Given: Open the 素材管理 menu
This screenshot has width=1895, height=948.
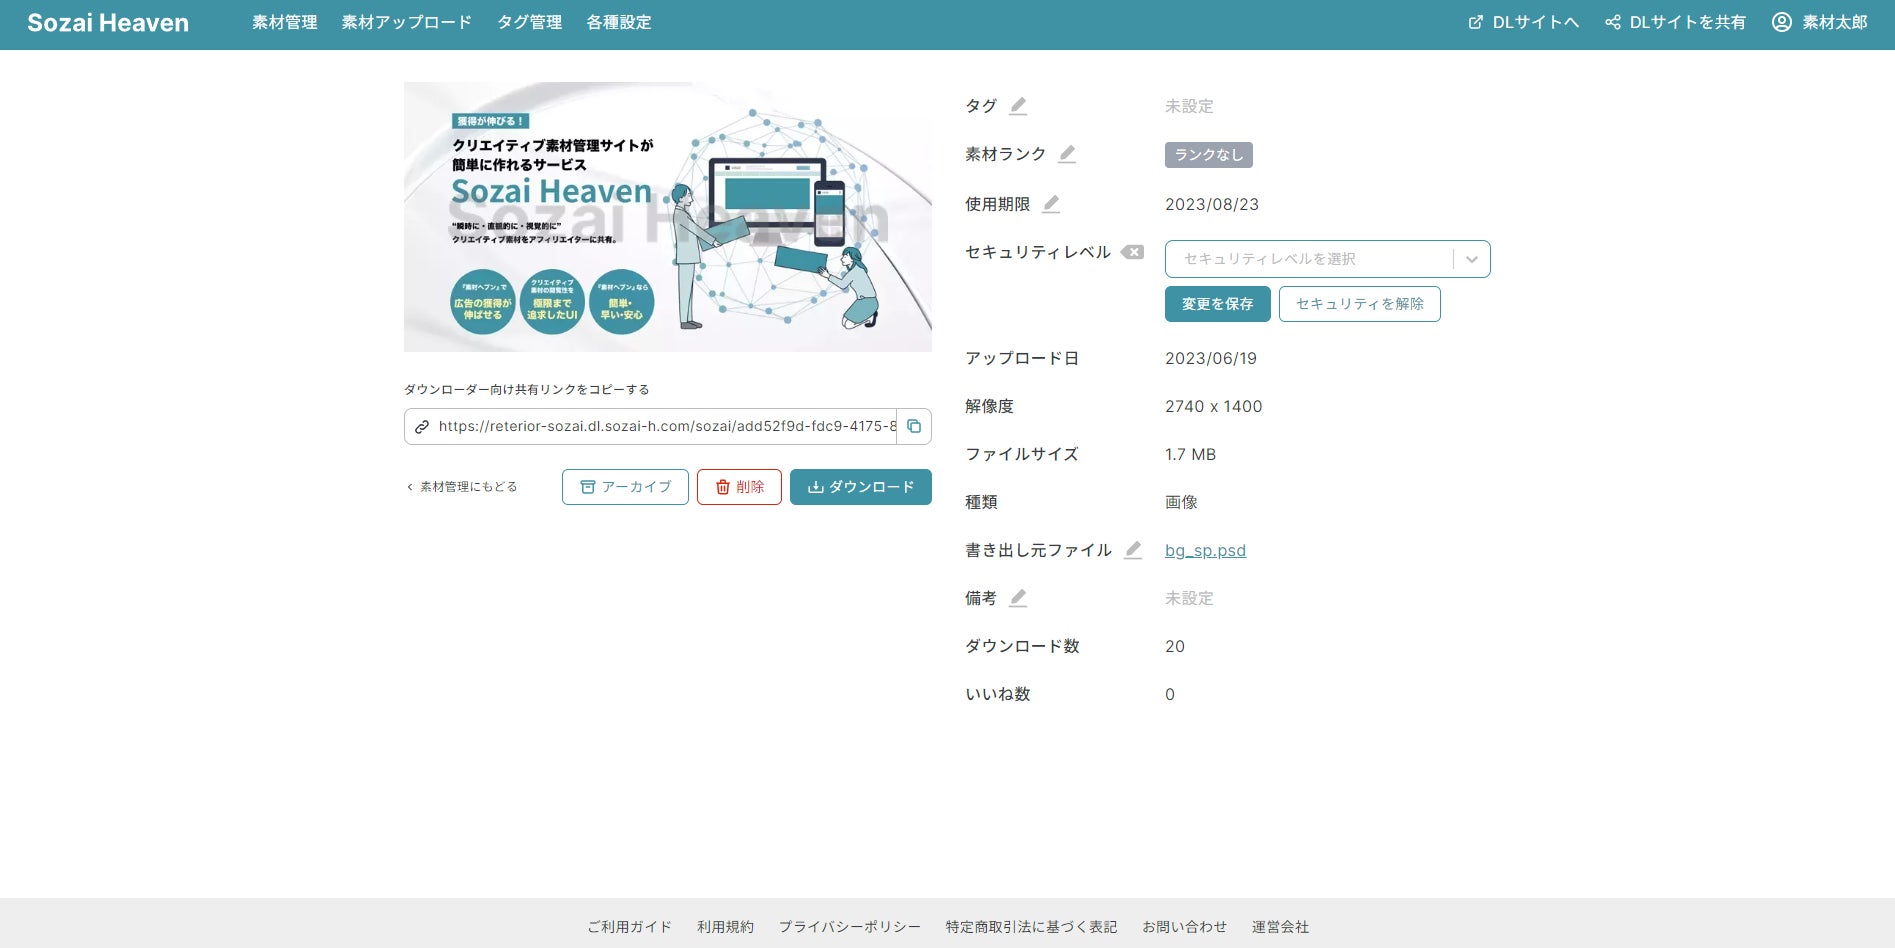Looking at the screenshot, I should click(x=285, y=22).
